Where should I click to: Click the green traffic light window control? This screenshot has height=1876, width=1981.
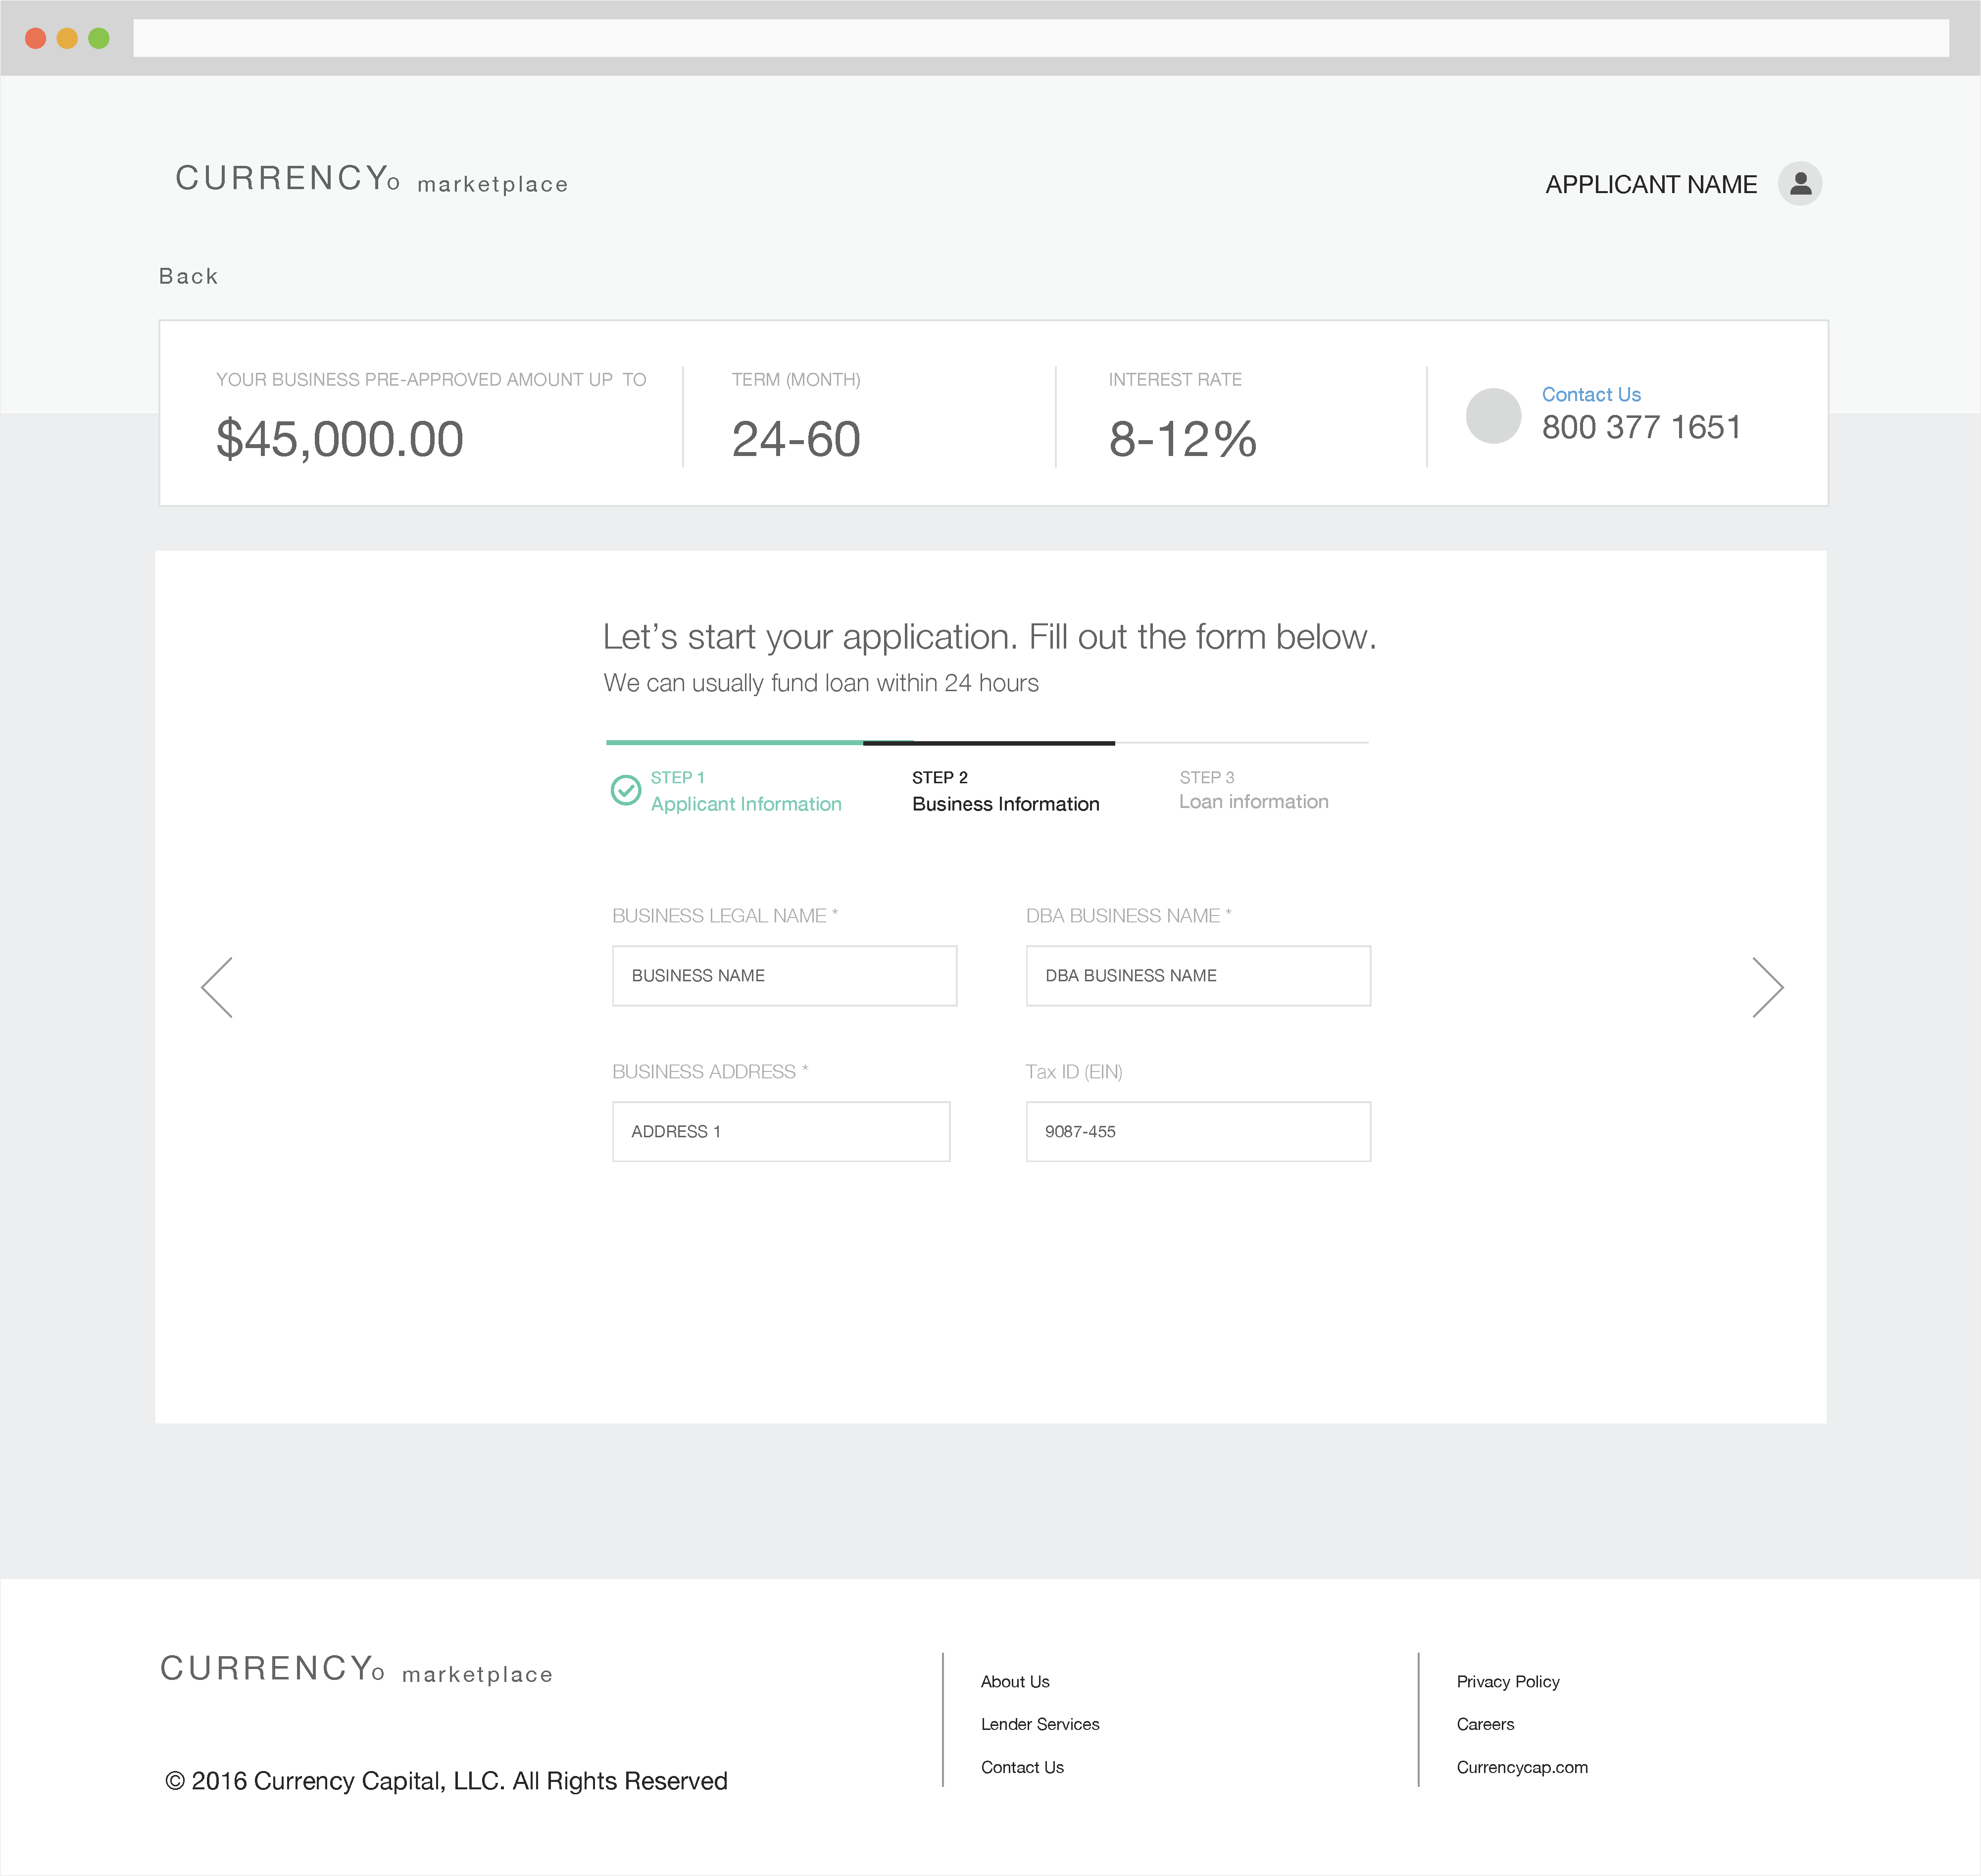point(99,37)
